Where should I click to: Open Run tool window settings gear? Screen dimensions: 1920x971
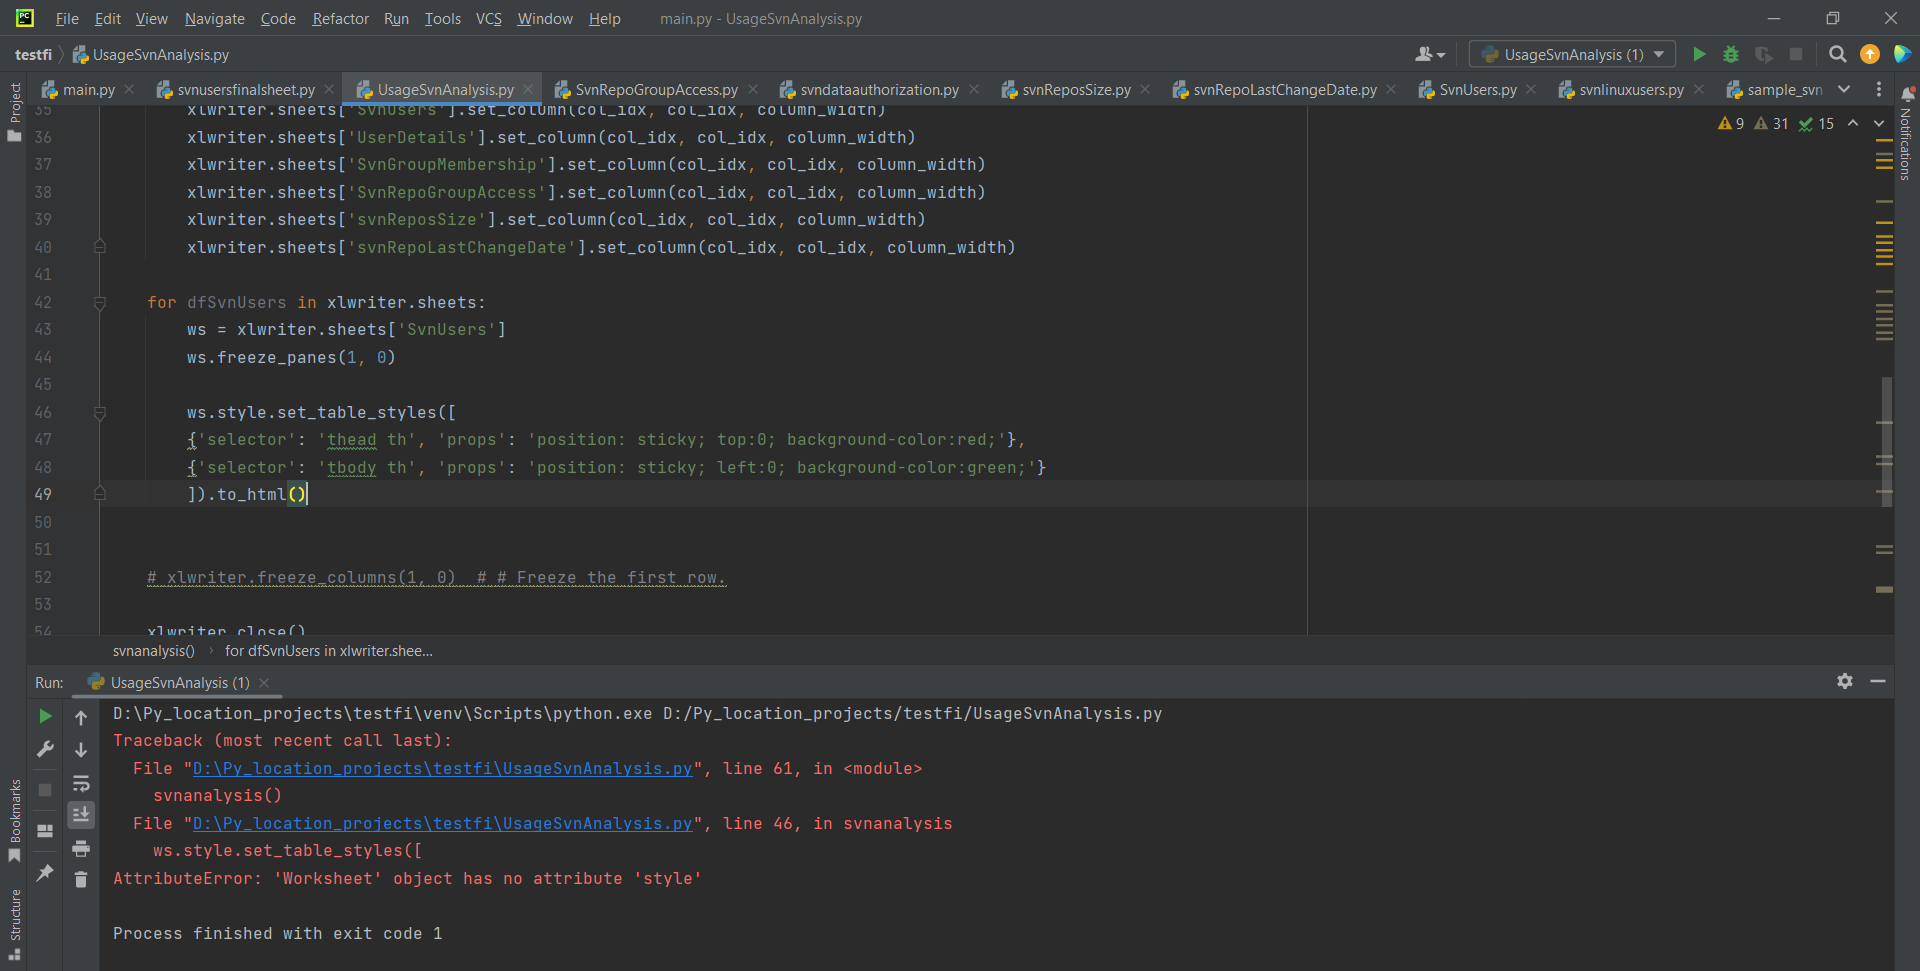click(1845, 681)
